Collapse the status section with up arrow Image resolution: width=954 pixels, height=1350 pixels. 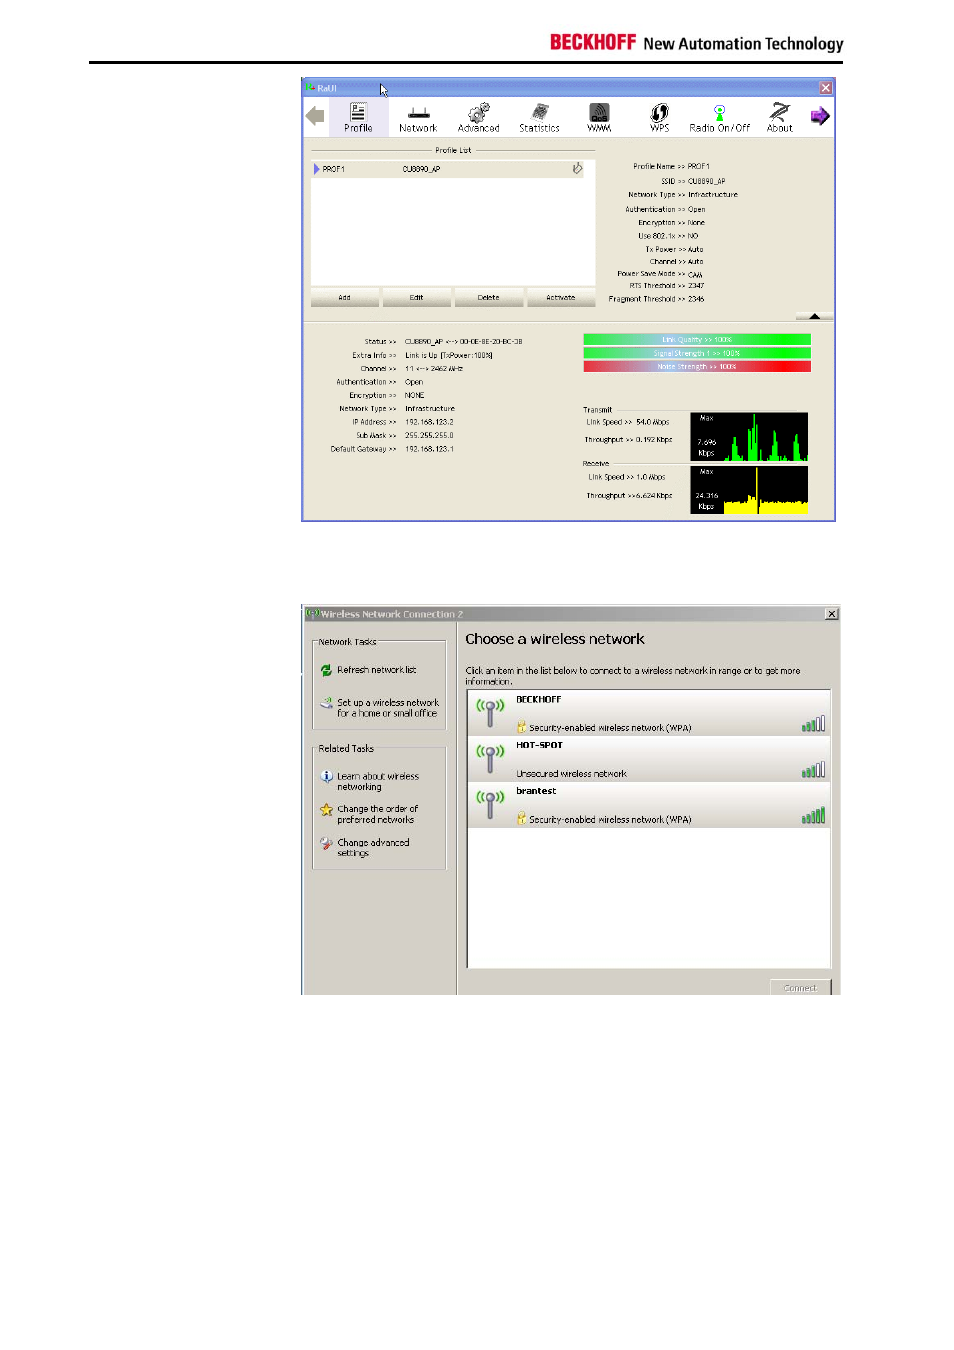click(814, 316)
